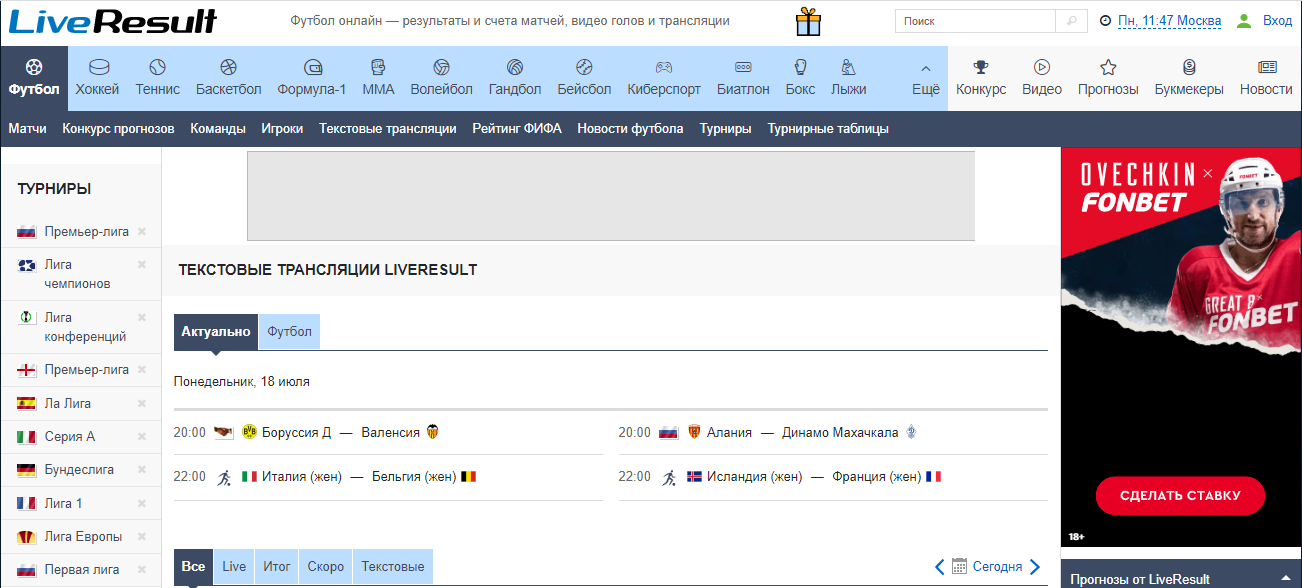
Task: Select the Футбол ball icon
Action: (x=34, y=67)
